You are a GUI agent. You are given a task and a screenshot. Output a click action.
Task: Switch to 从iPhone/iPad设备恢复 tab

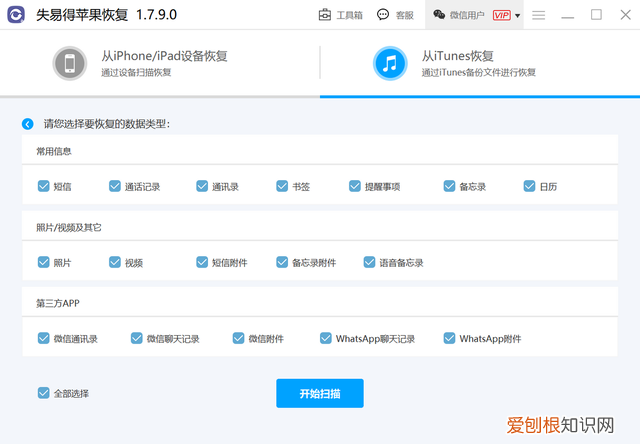click(x=160, y=63)
